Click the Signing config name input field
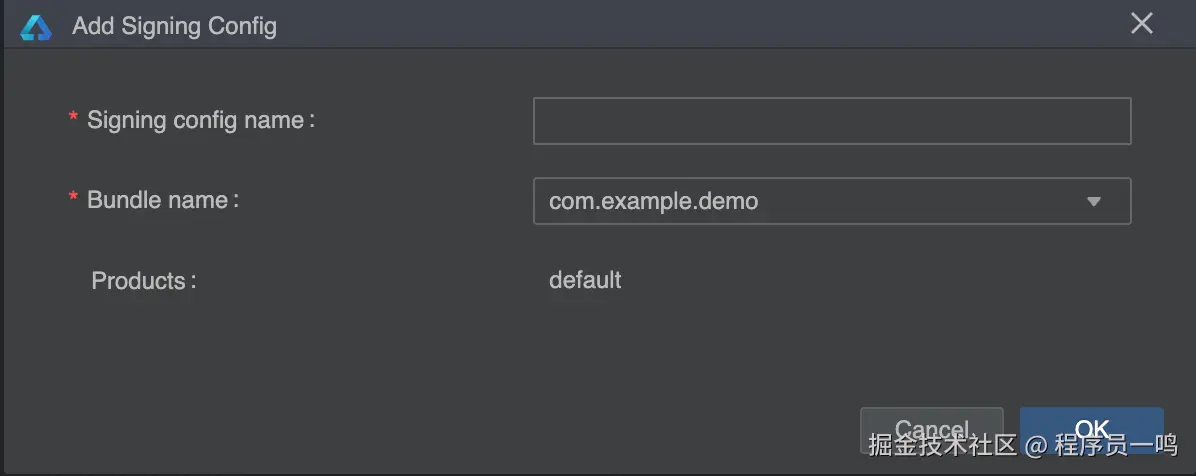The width and height of the screenshot is (1196, 476). pos(831,121)
